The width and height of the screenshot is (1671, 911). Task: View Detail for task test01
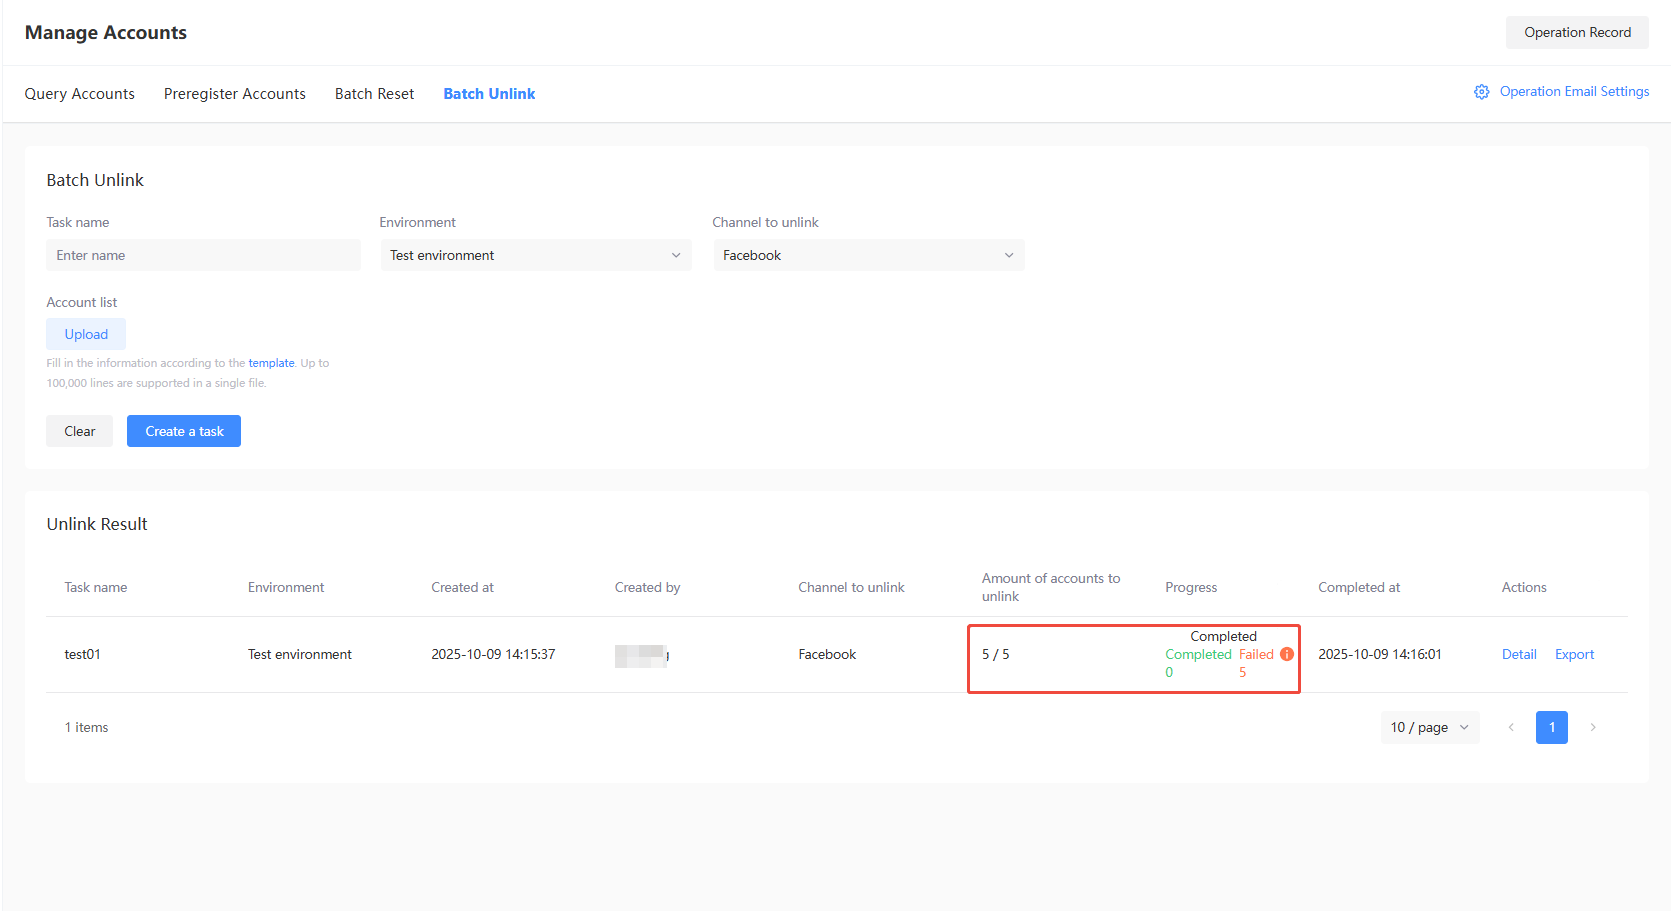pyautogui.click(x=1519, y=654)
